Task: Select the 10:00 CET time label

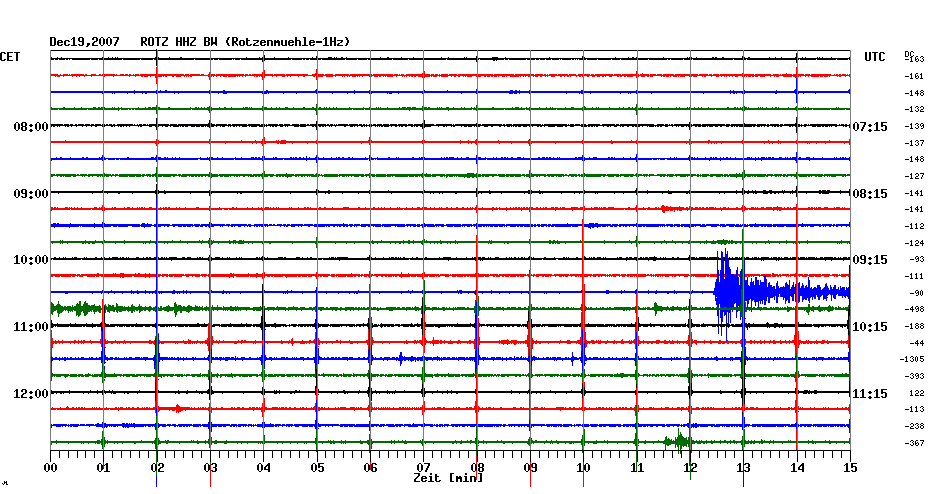Action: point(31,260)
